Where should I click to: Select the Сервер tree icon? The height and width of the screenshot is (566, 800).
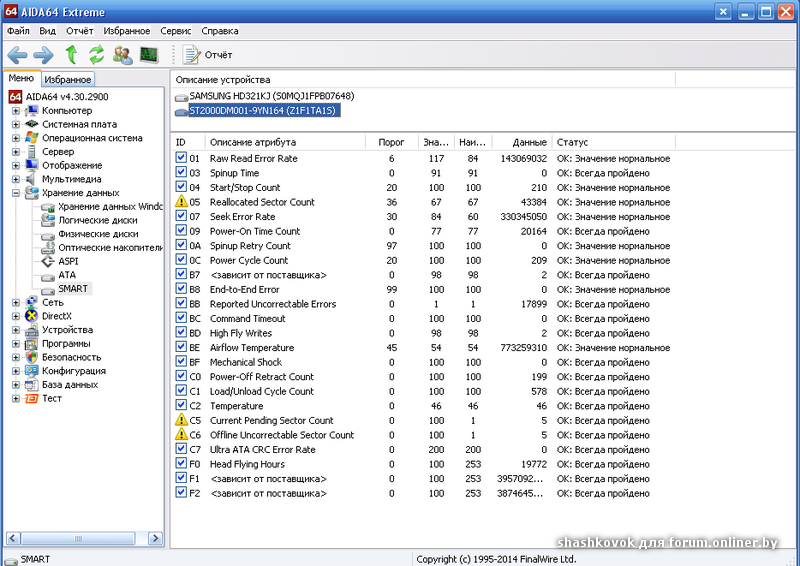coord(32,152)
